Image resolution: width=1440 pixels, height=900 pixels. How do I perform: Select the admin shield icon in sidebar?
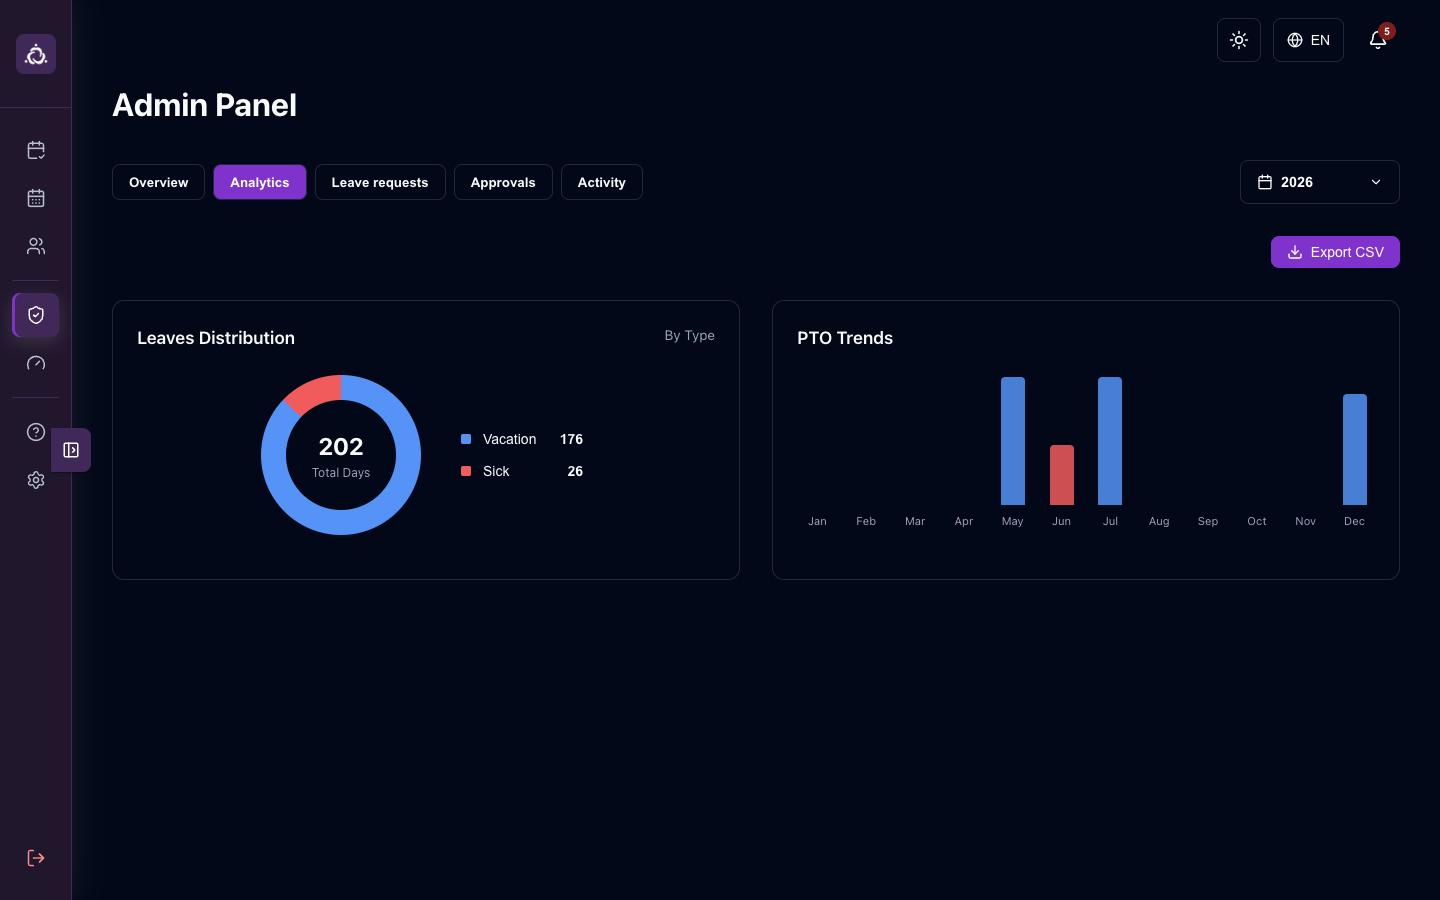36,315
